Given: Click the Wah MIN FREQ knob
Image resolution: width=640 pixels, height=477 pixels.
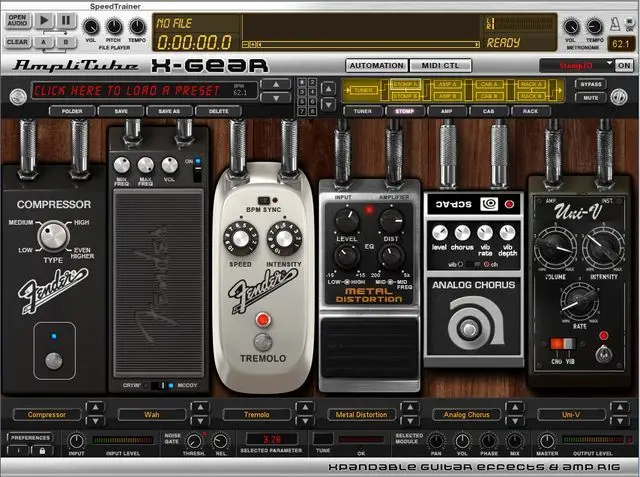Looking at the screenshot, I should (122, 165).
